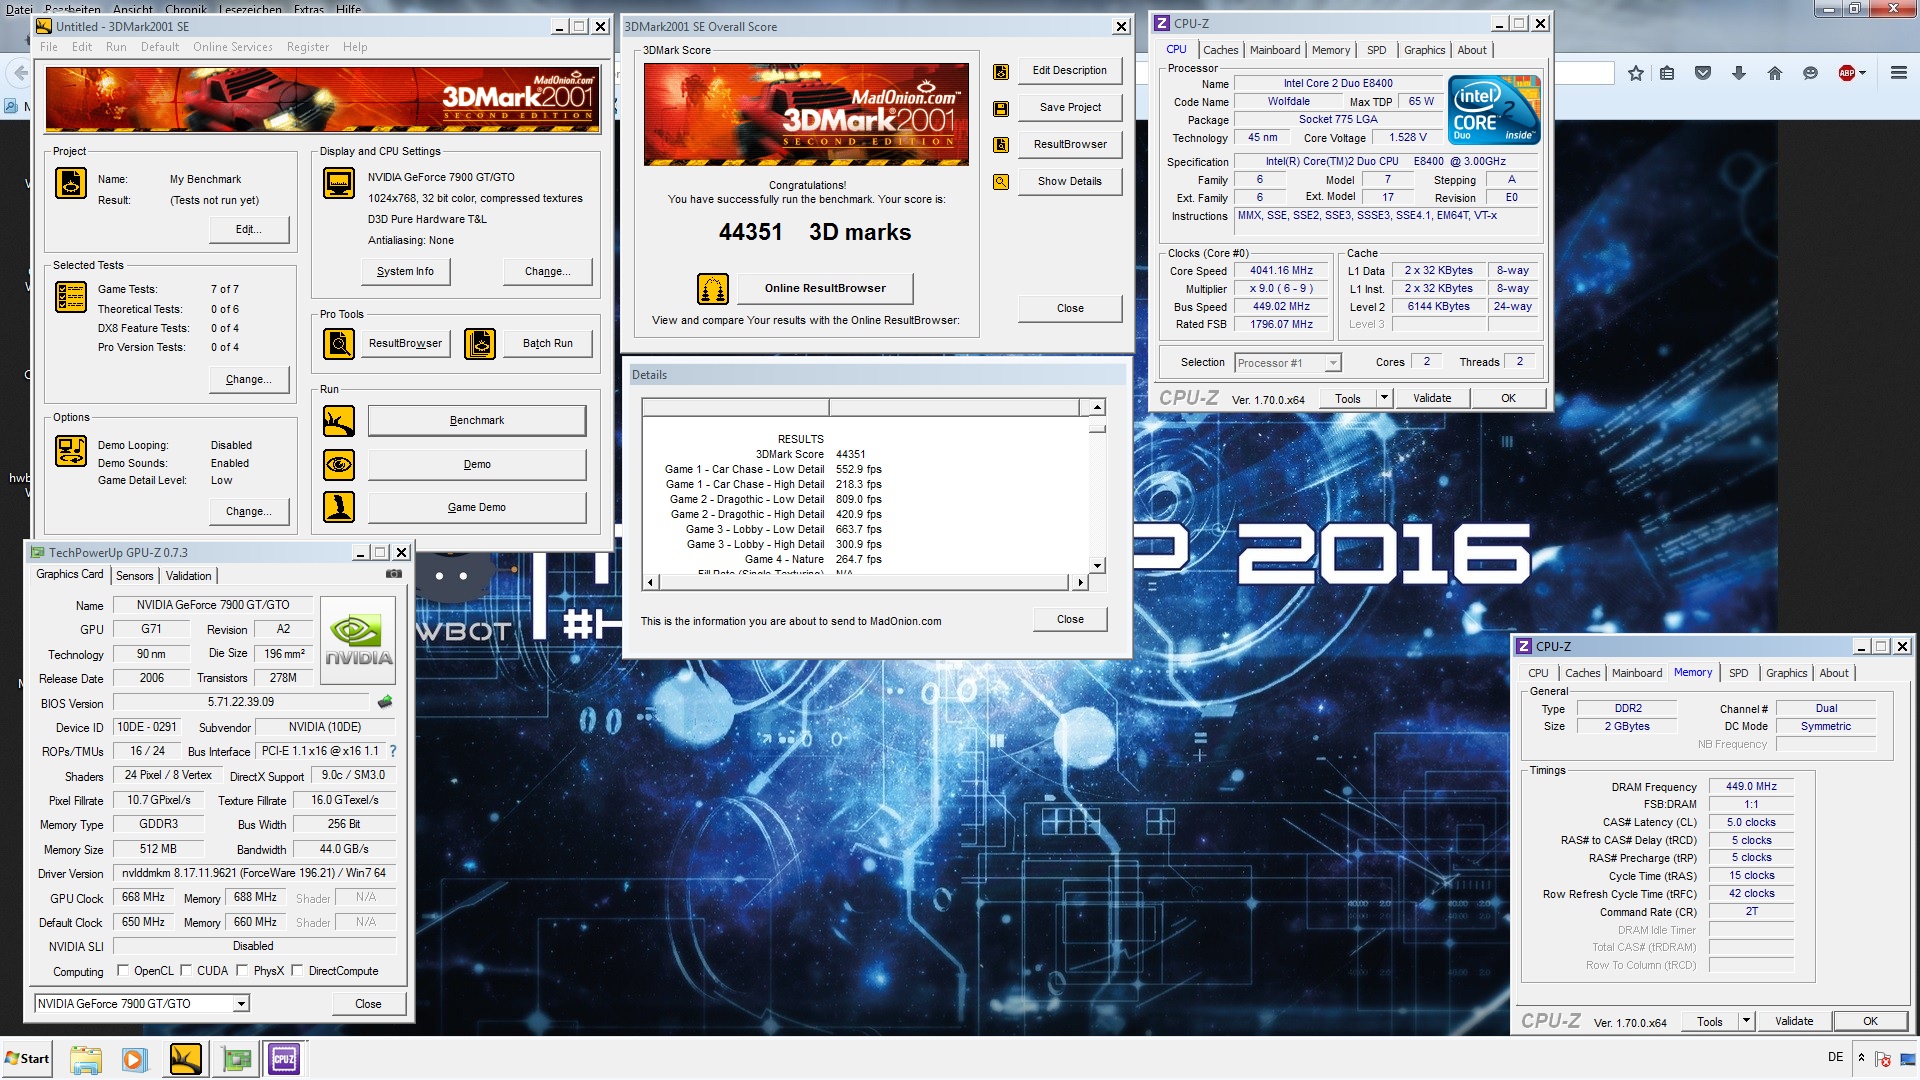This screenshot has height=1080, width=1920.
Task: Click Edit button in Project group
Action: [x=249, y=230]
